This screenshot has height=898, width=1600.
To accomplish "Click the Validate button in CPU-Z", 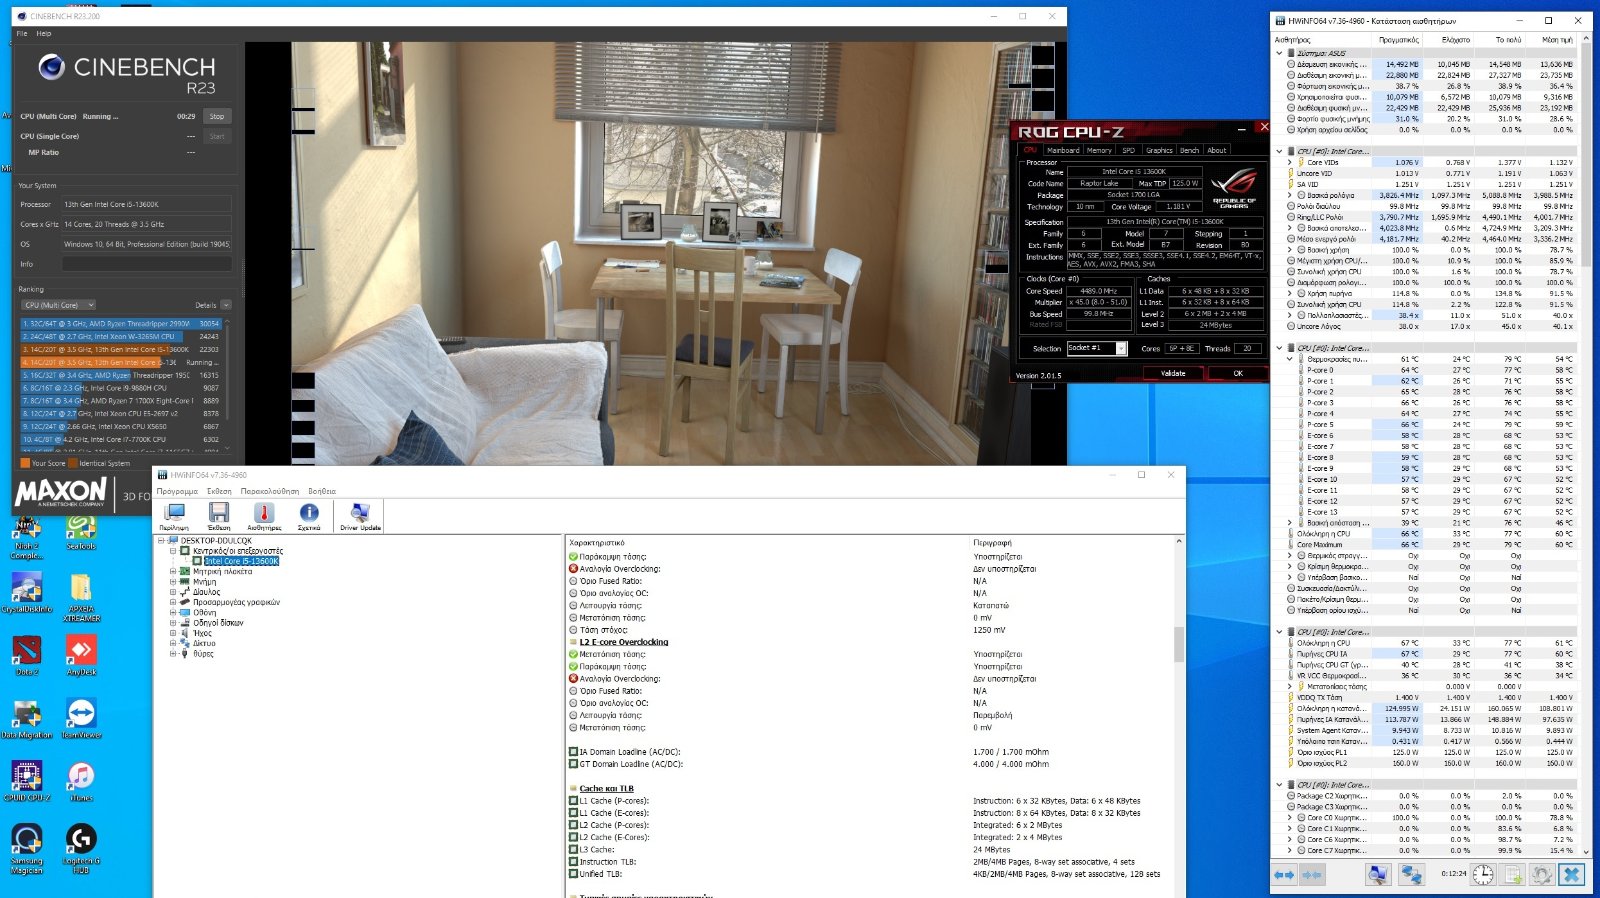I will tap(1173, 373).
